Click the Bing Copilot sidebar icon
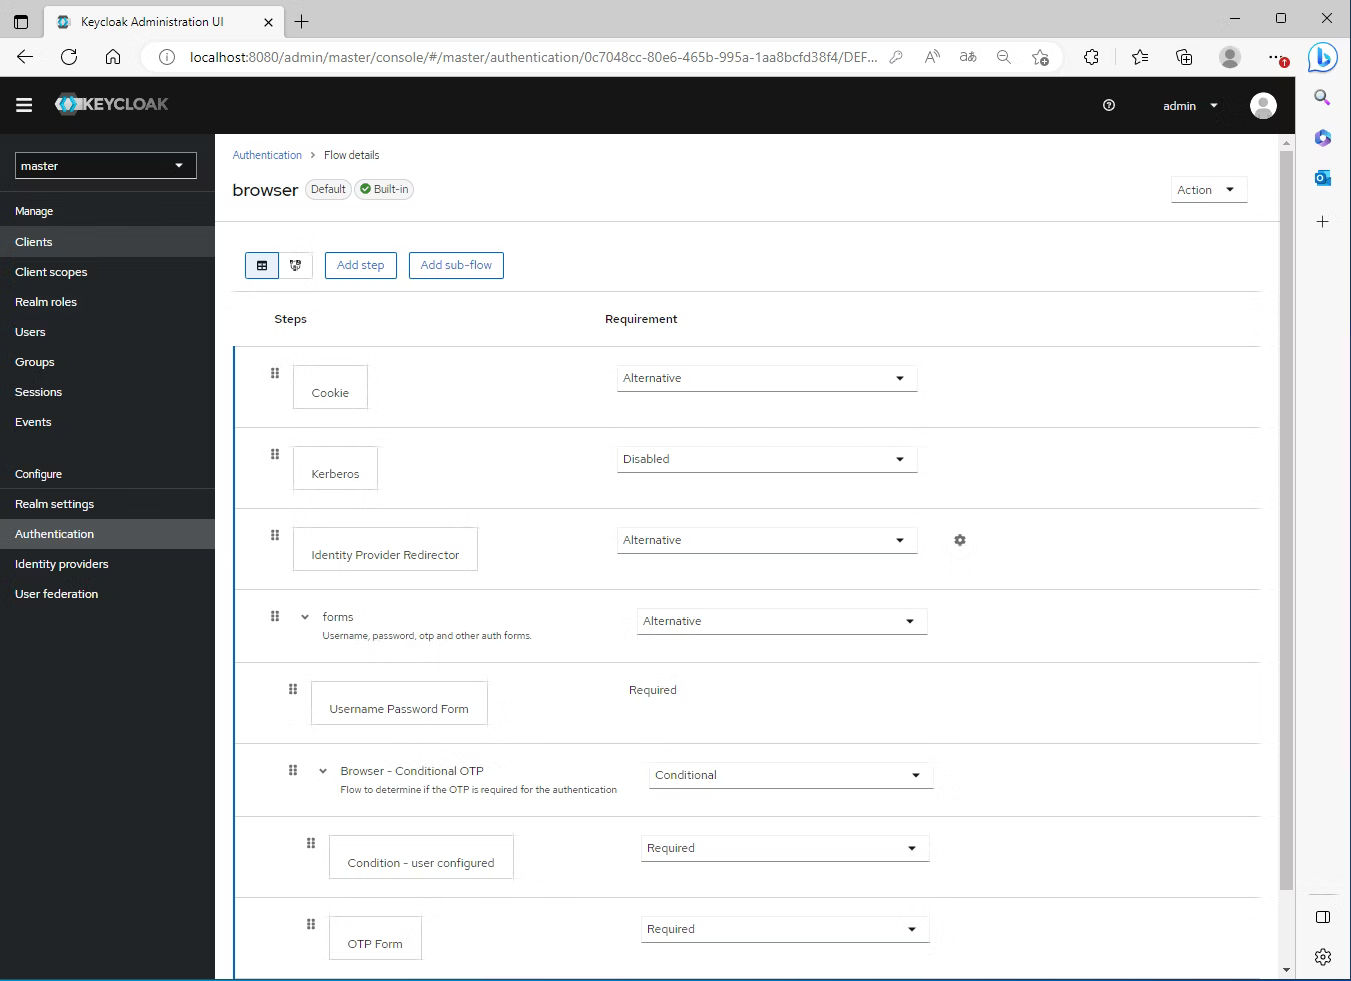Image resolution: width=1351 pixels, height=981 pixels. [x=1322, y=58]
